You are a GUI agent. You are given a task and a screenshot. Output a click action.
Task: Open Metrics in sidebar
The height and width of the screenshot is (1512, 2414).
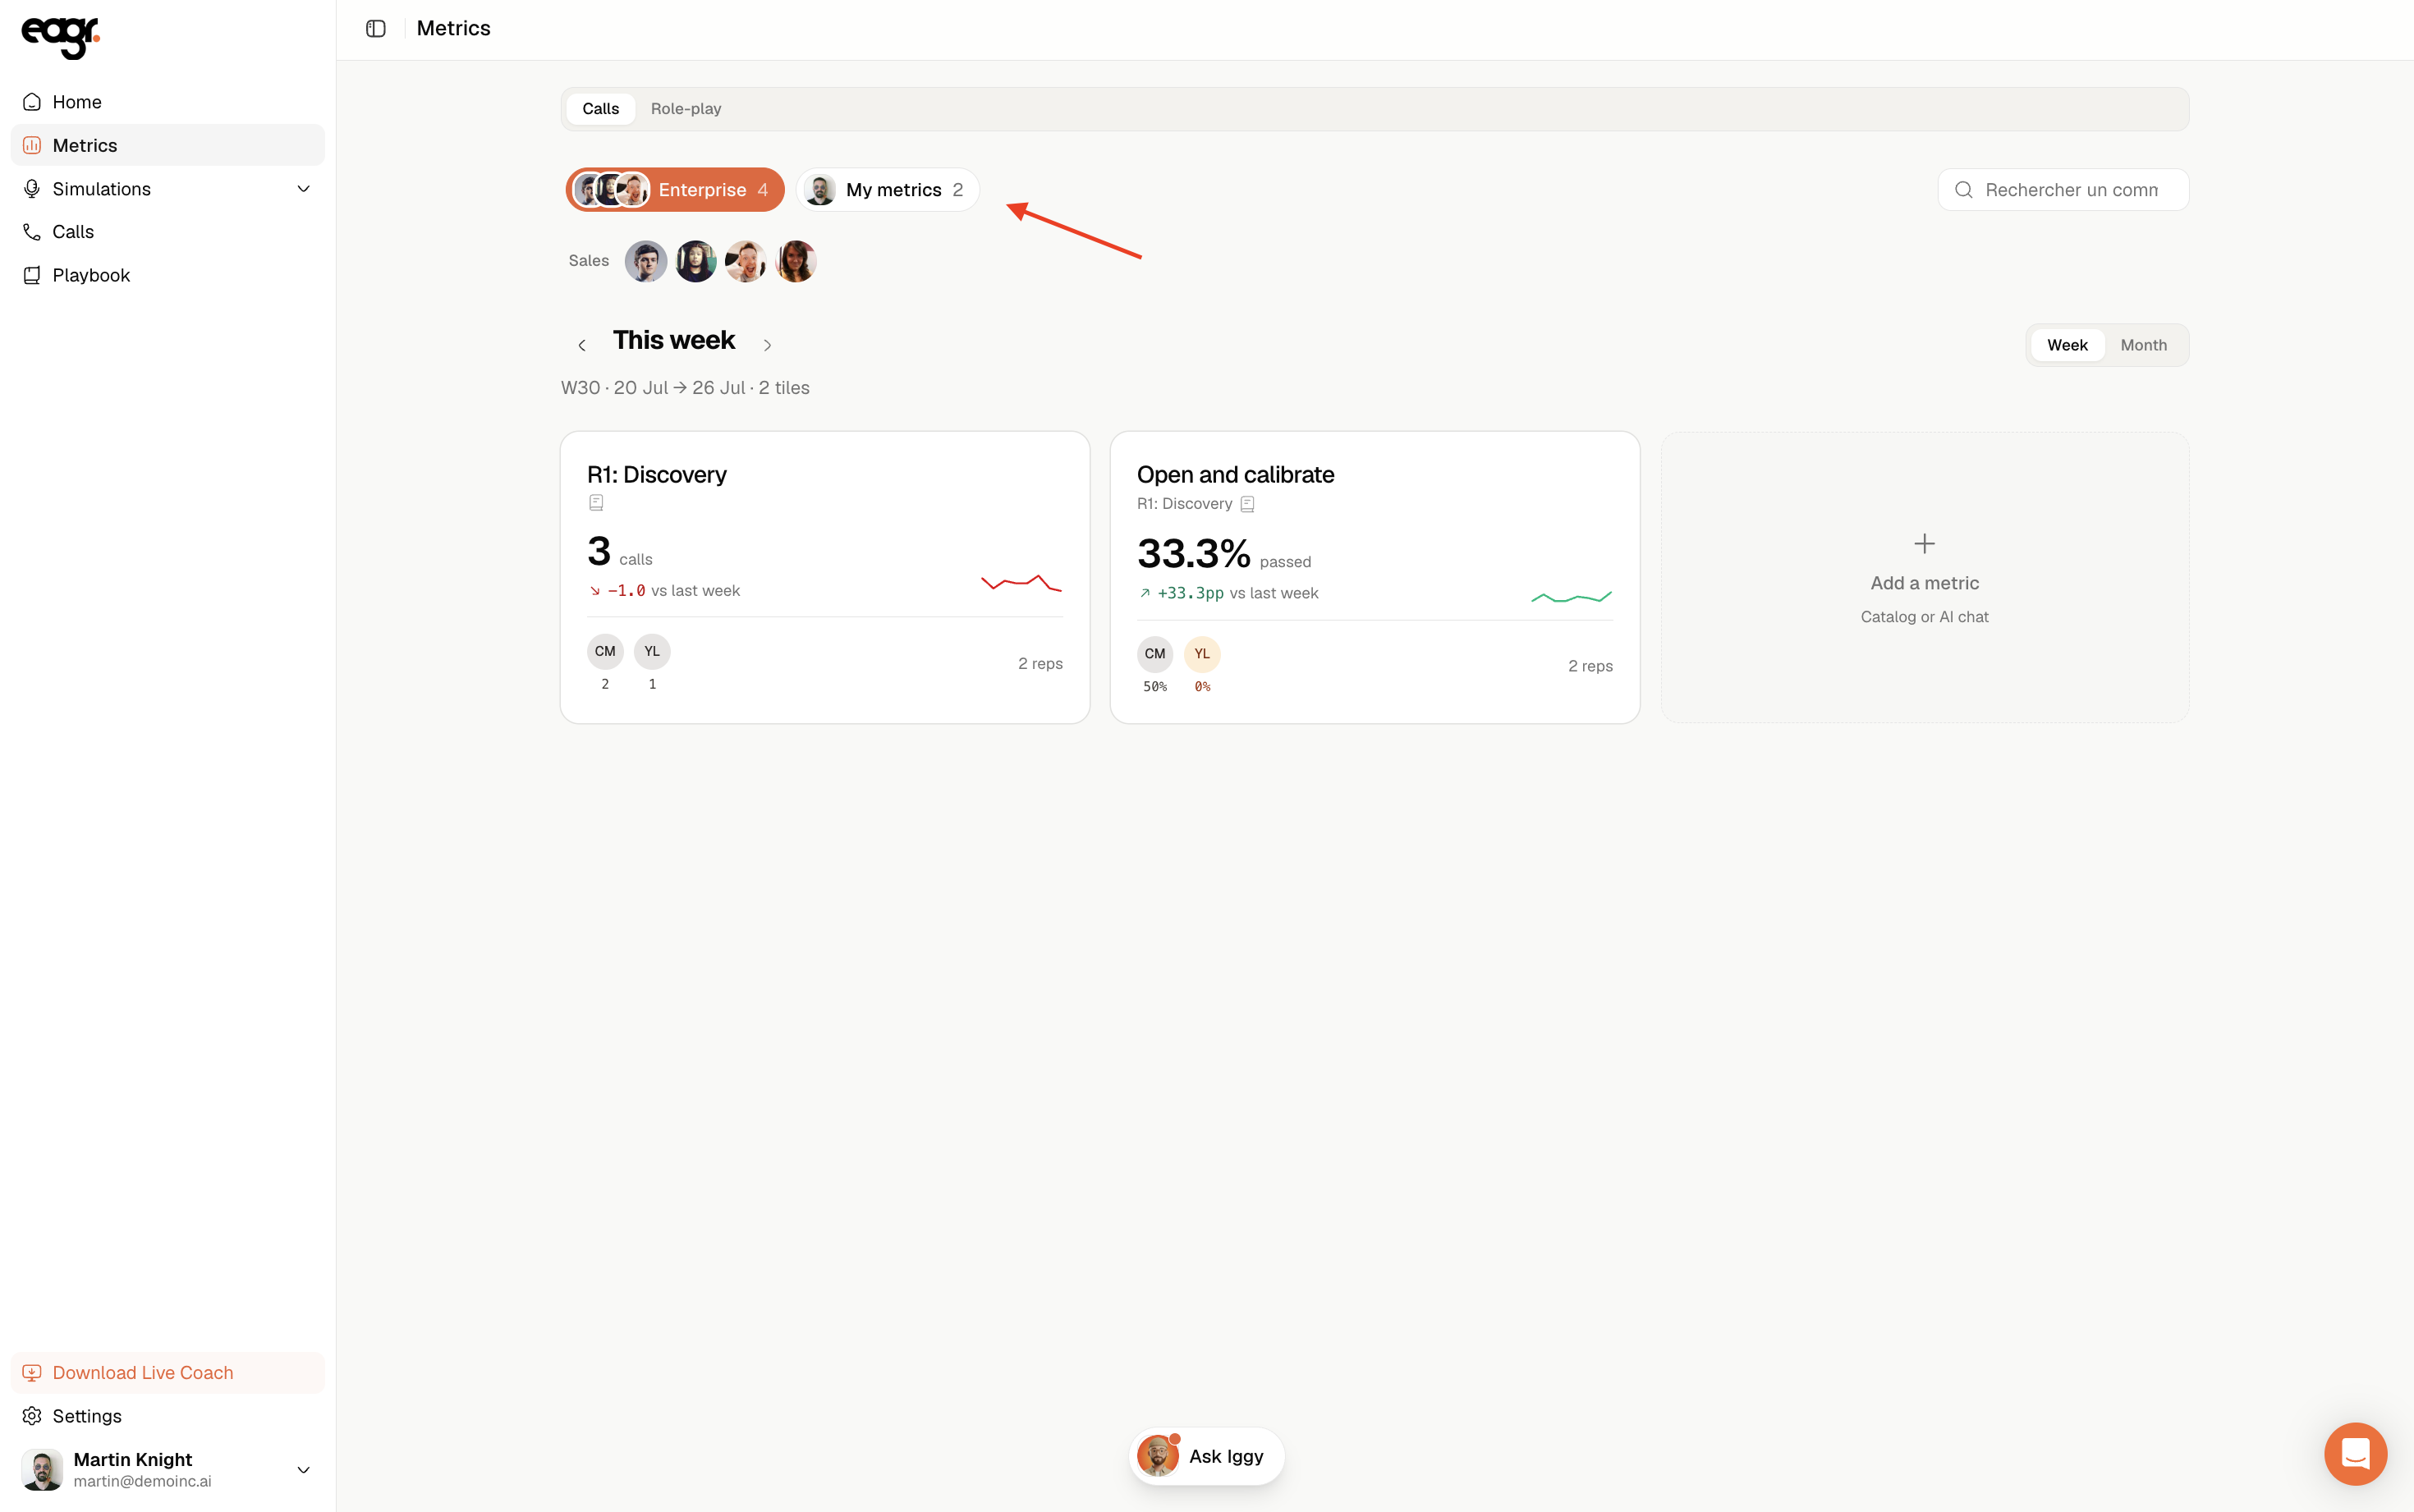[168, 145]
